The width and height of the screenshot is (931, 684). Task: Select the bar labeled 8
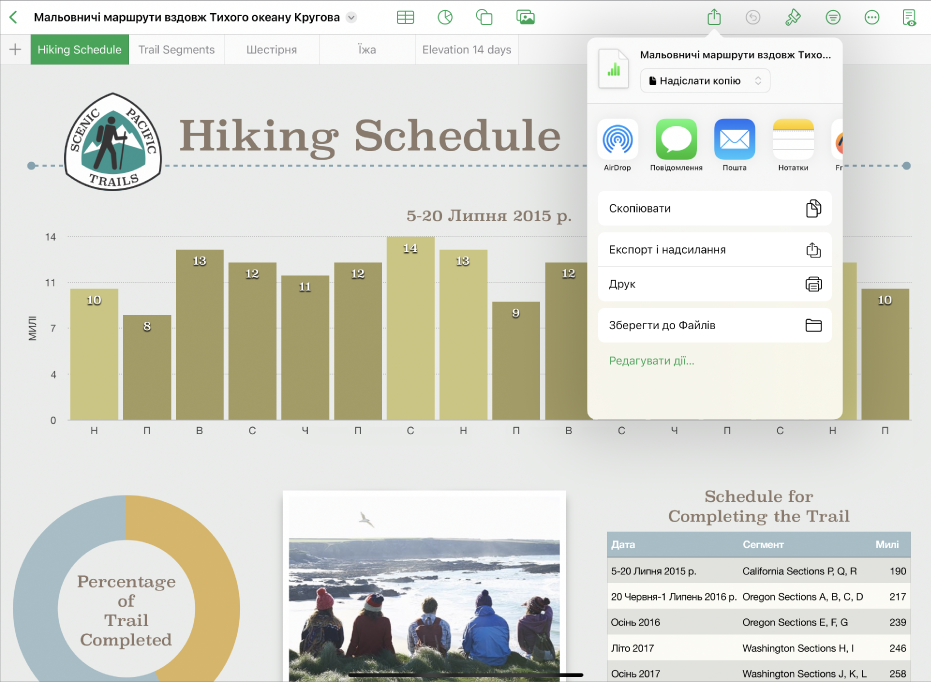(x=147, y=368)
